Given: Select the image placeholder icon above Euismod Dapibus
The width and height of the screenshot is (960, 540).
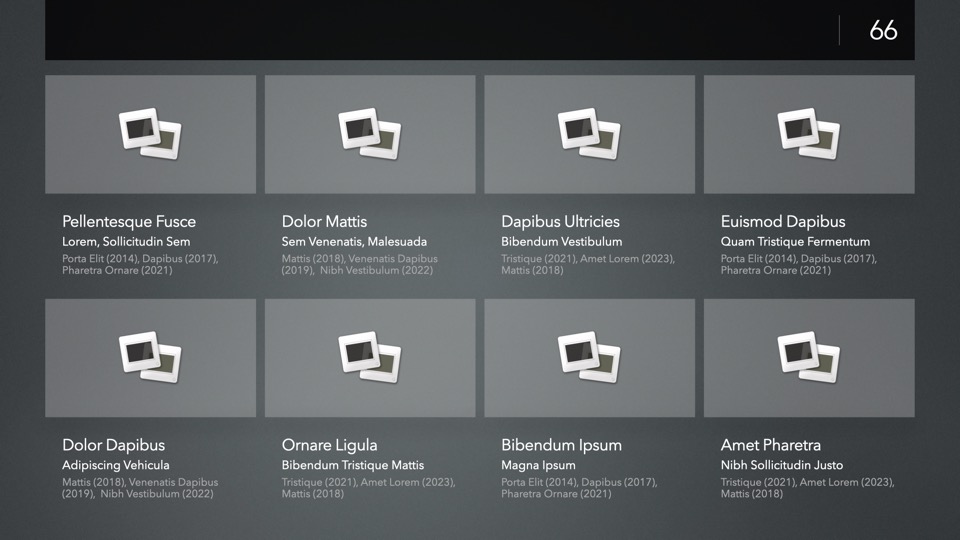Looking at the screenshot, I should pyautogui.click(x=808, y=134).
